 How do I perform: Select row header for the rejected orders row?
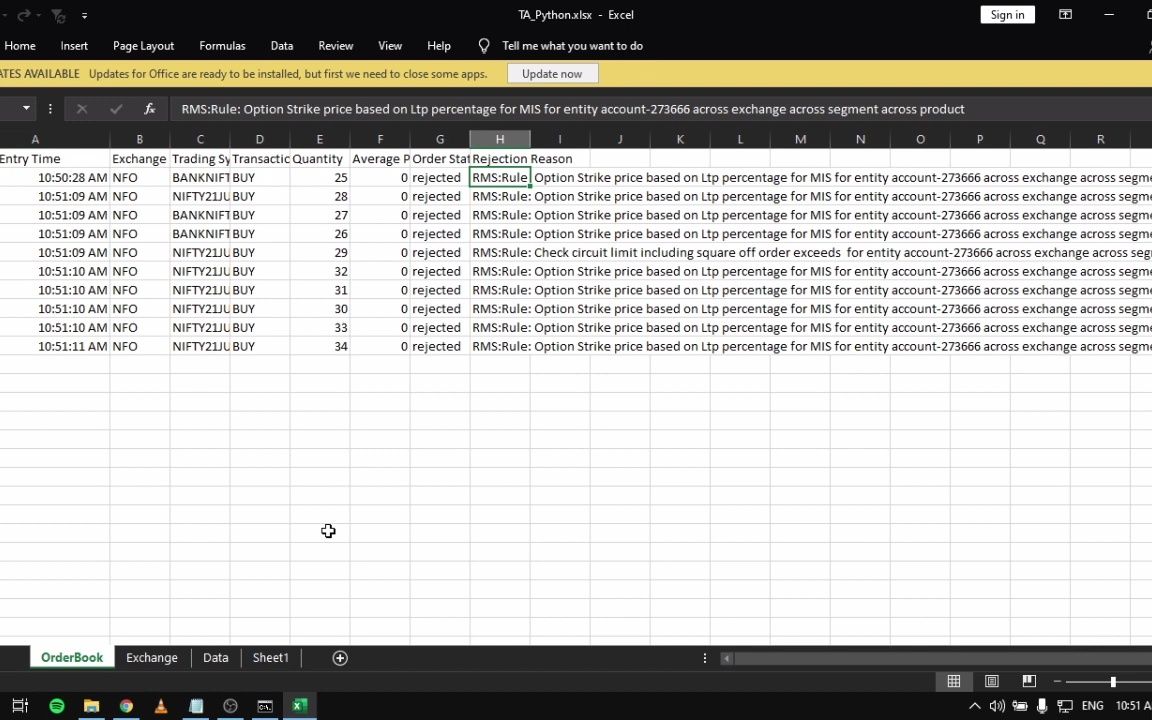coord(3,177)
